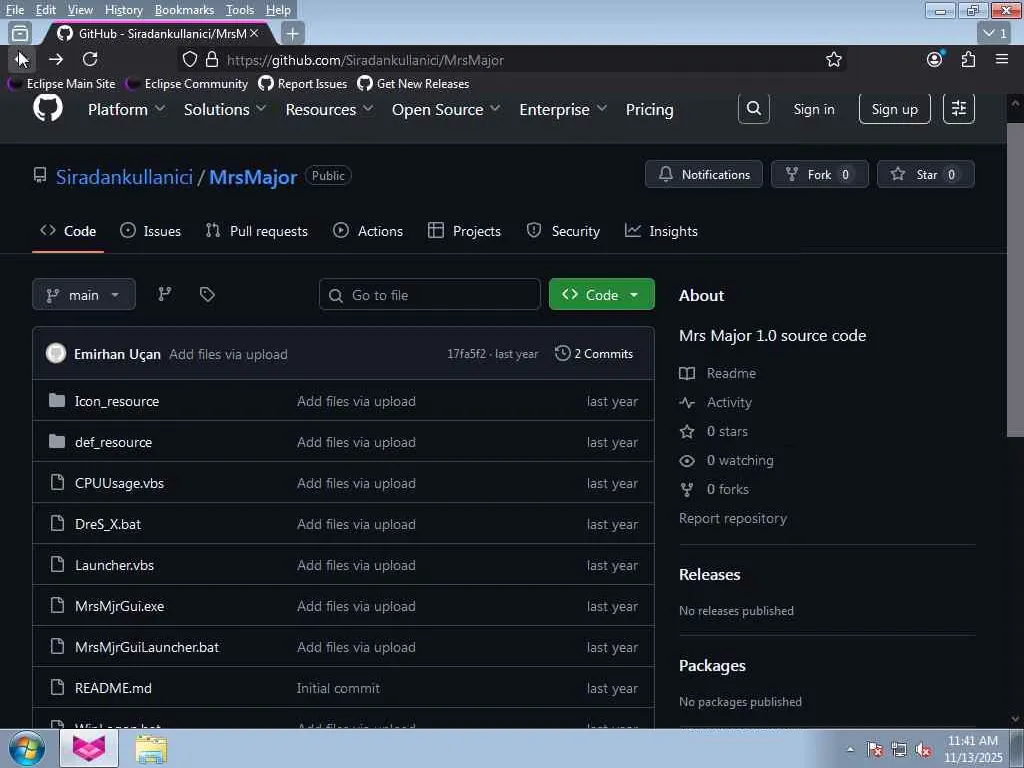Screen dimensions: 1024x768
Task: Reload the page with the refresh icon
Action: click(90, 59)
